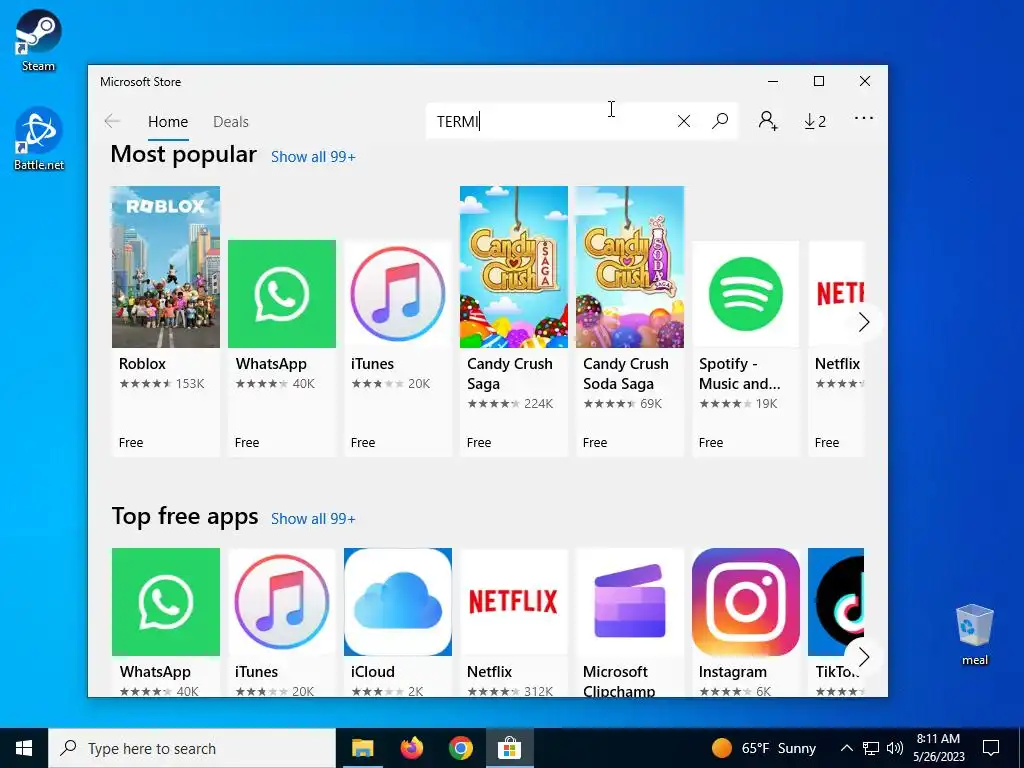Open the Steam desktop shortcut
This screenshot has height=768, width=1024.
click(38, 40)
